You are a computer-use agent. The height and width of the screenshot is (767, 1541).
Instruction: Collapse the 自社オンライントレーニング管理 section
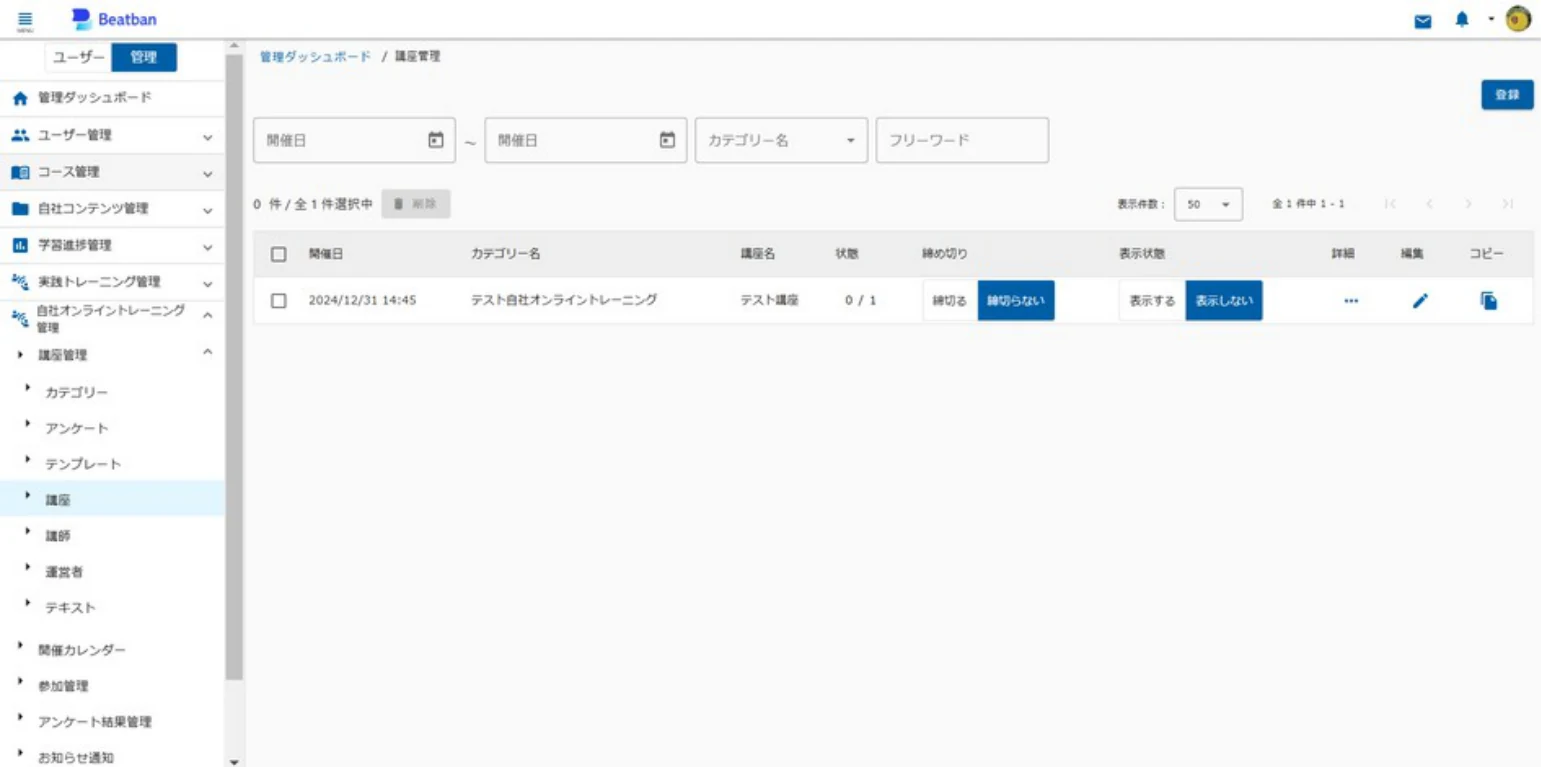pos(208,315)
